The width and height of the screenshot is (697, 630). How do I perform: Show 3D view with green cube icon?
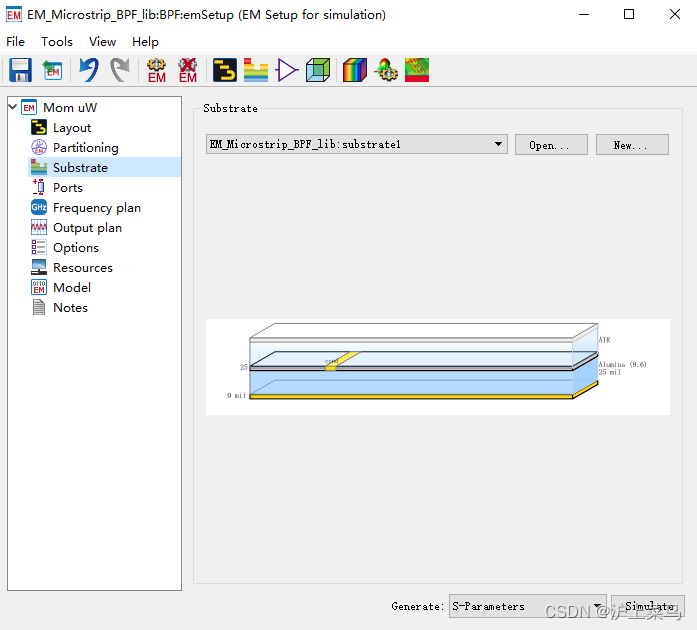click(x=318, y=70)
